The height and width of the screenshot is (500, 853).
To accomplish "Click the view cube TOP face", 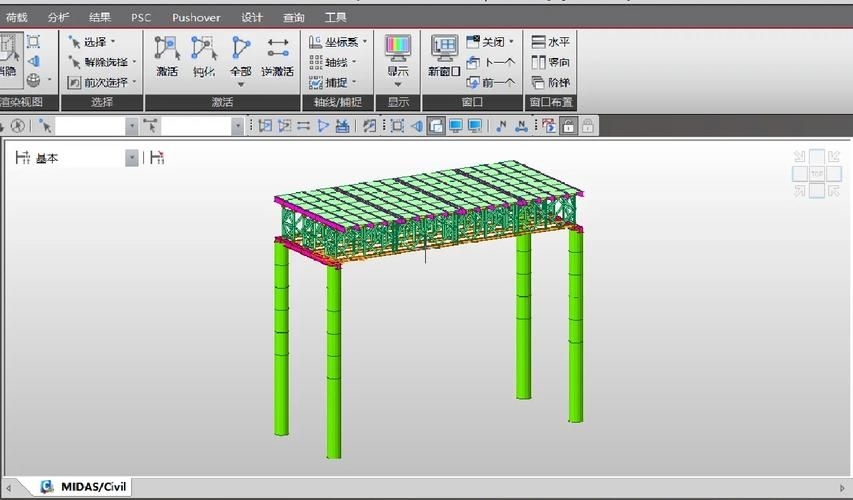I will (x=816, y=173).
